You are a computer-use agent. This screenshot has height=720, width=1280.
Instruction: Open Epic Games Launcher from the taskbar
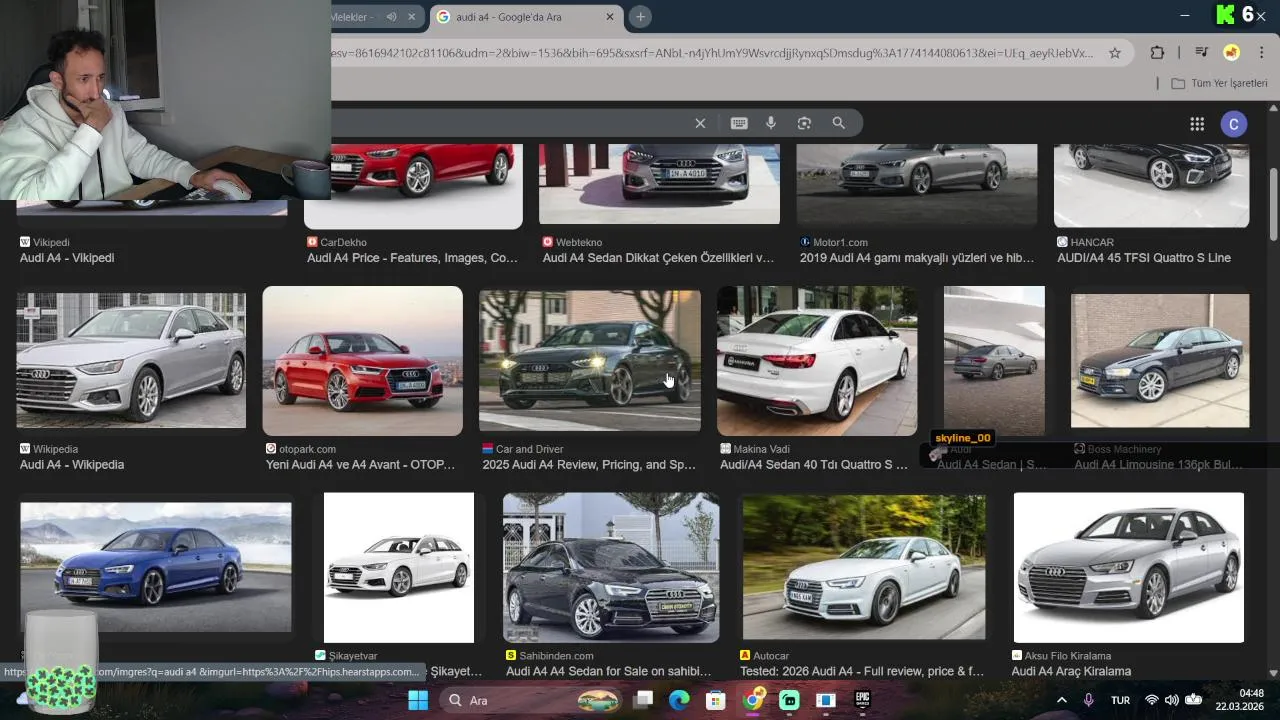pos(862,700)
